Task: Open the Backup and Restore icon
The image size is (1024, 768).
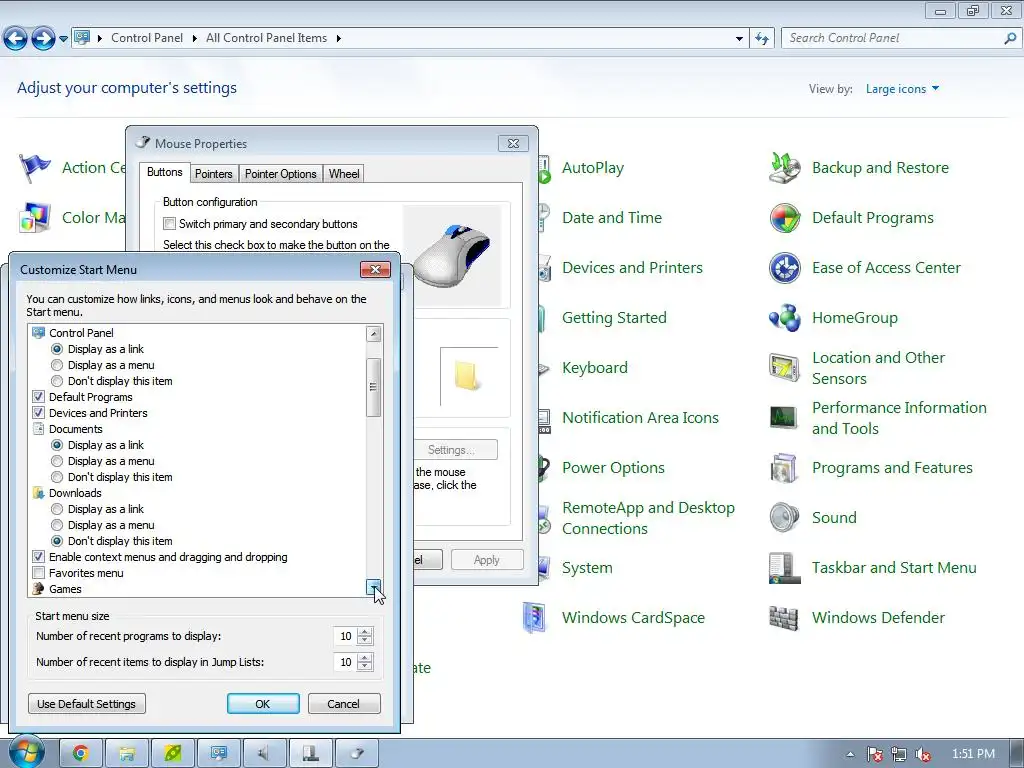Action: (784, 168)
